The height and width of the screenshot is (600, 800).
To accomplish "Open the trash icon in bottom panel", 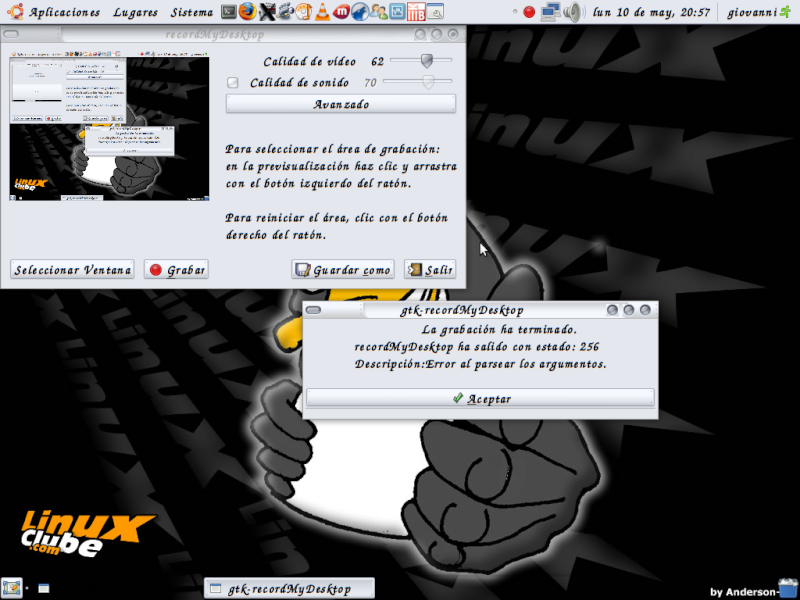I will pyautogui.click(x=788, y=588).
